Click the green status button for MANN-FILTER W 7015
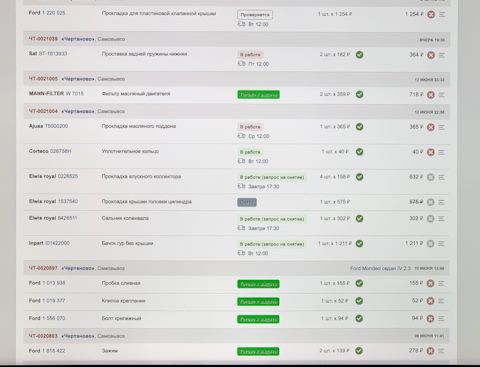This screenshot has height=367, width=480. tap(258, 95)
